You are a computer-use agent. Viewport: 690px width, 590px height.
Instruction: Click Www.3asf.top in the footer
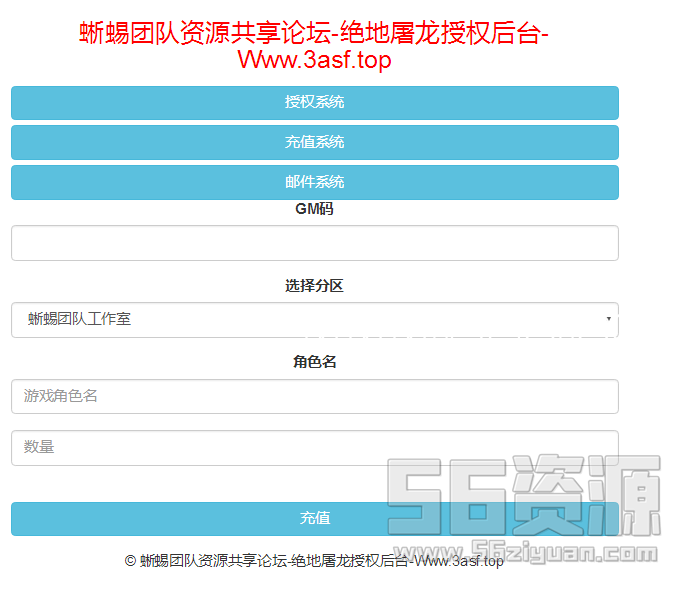(459, 561)
